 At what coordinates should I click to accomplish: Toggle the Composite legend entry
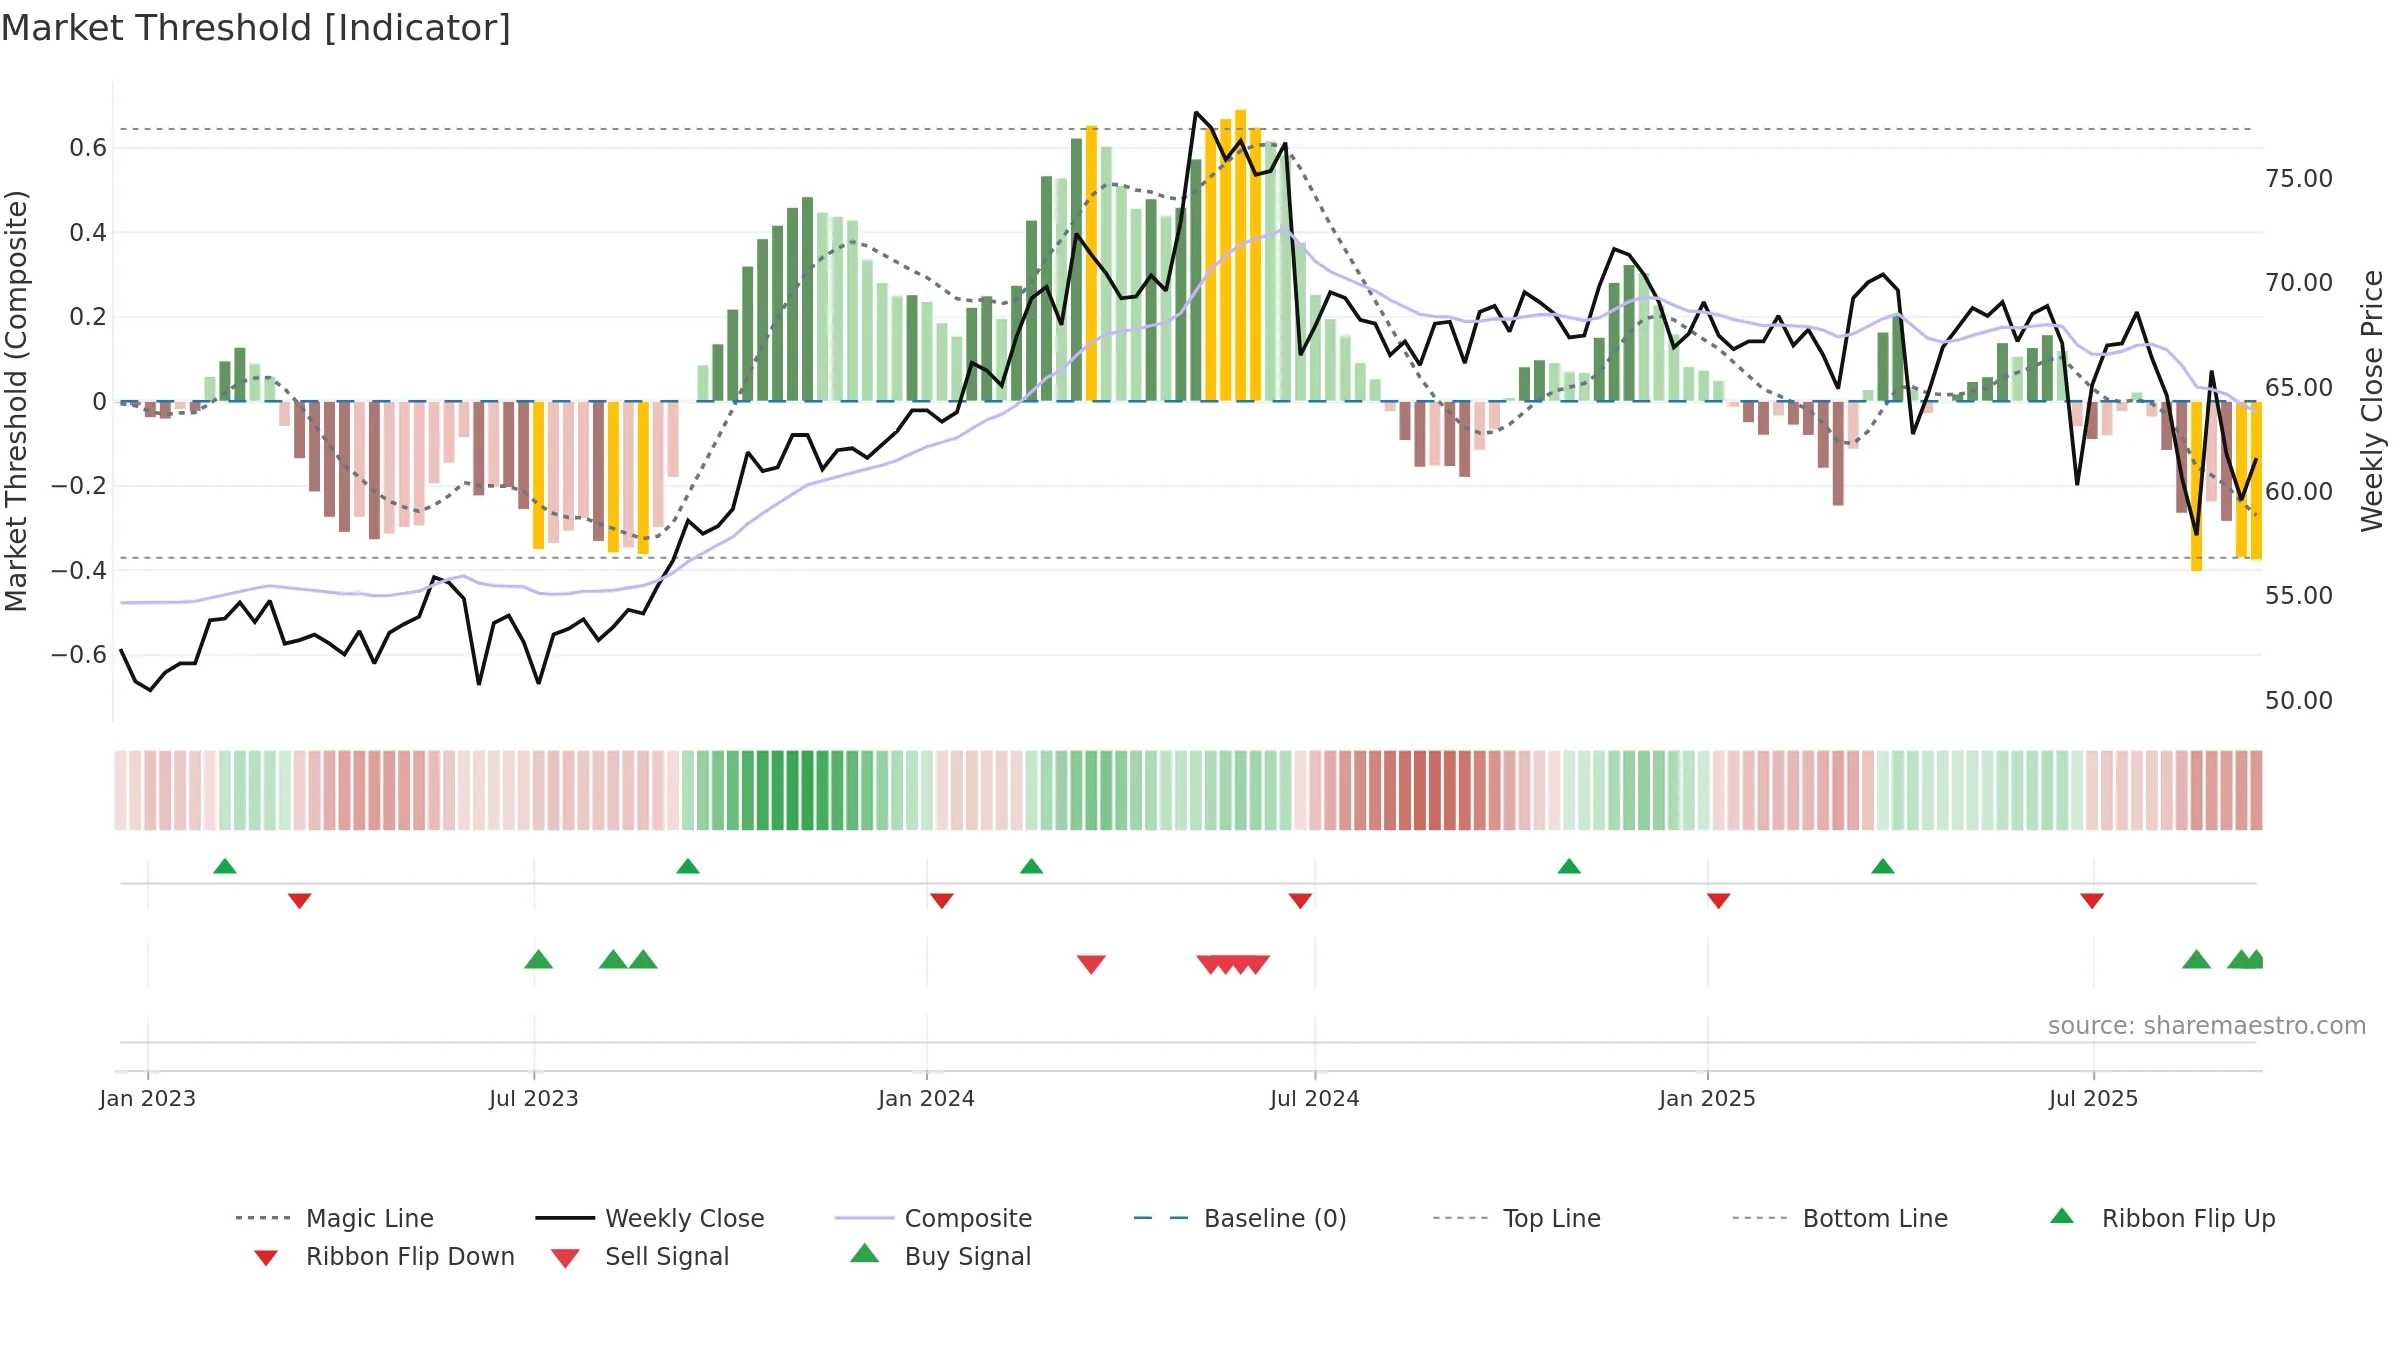tap(933, 1218)
